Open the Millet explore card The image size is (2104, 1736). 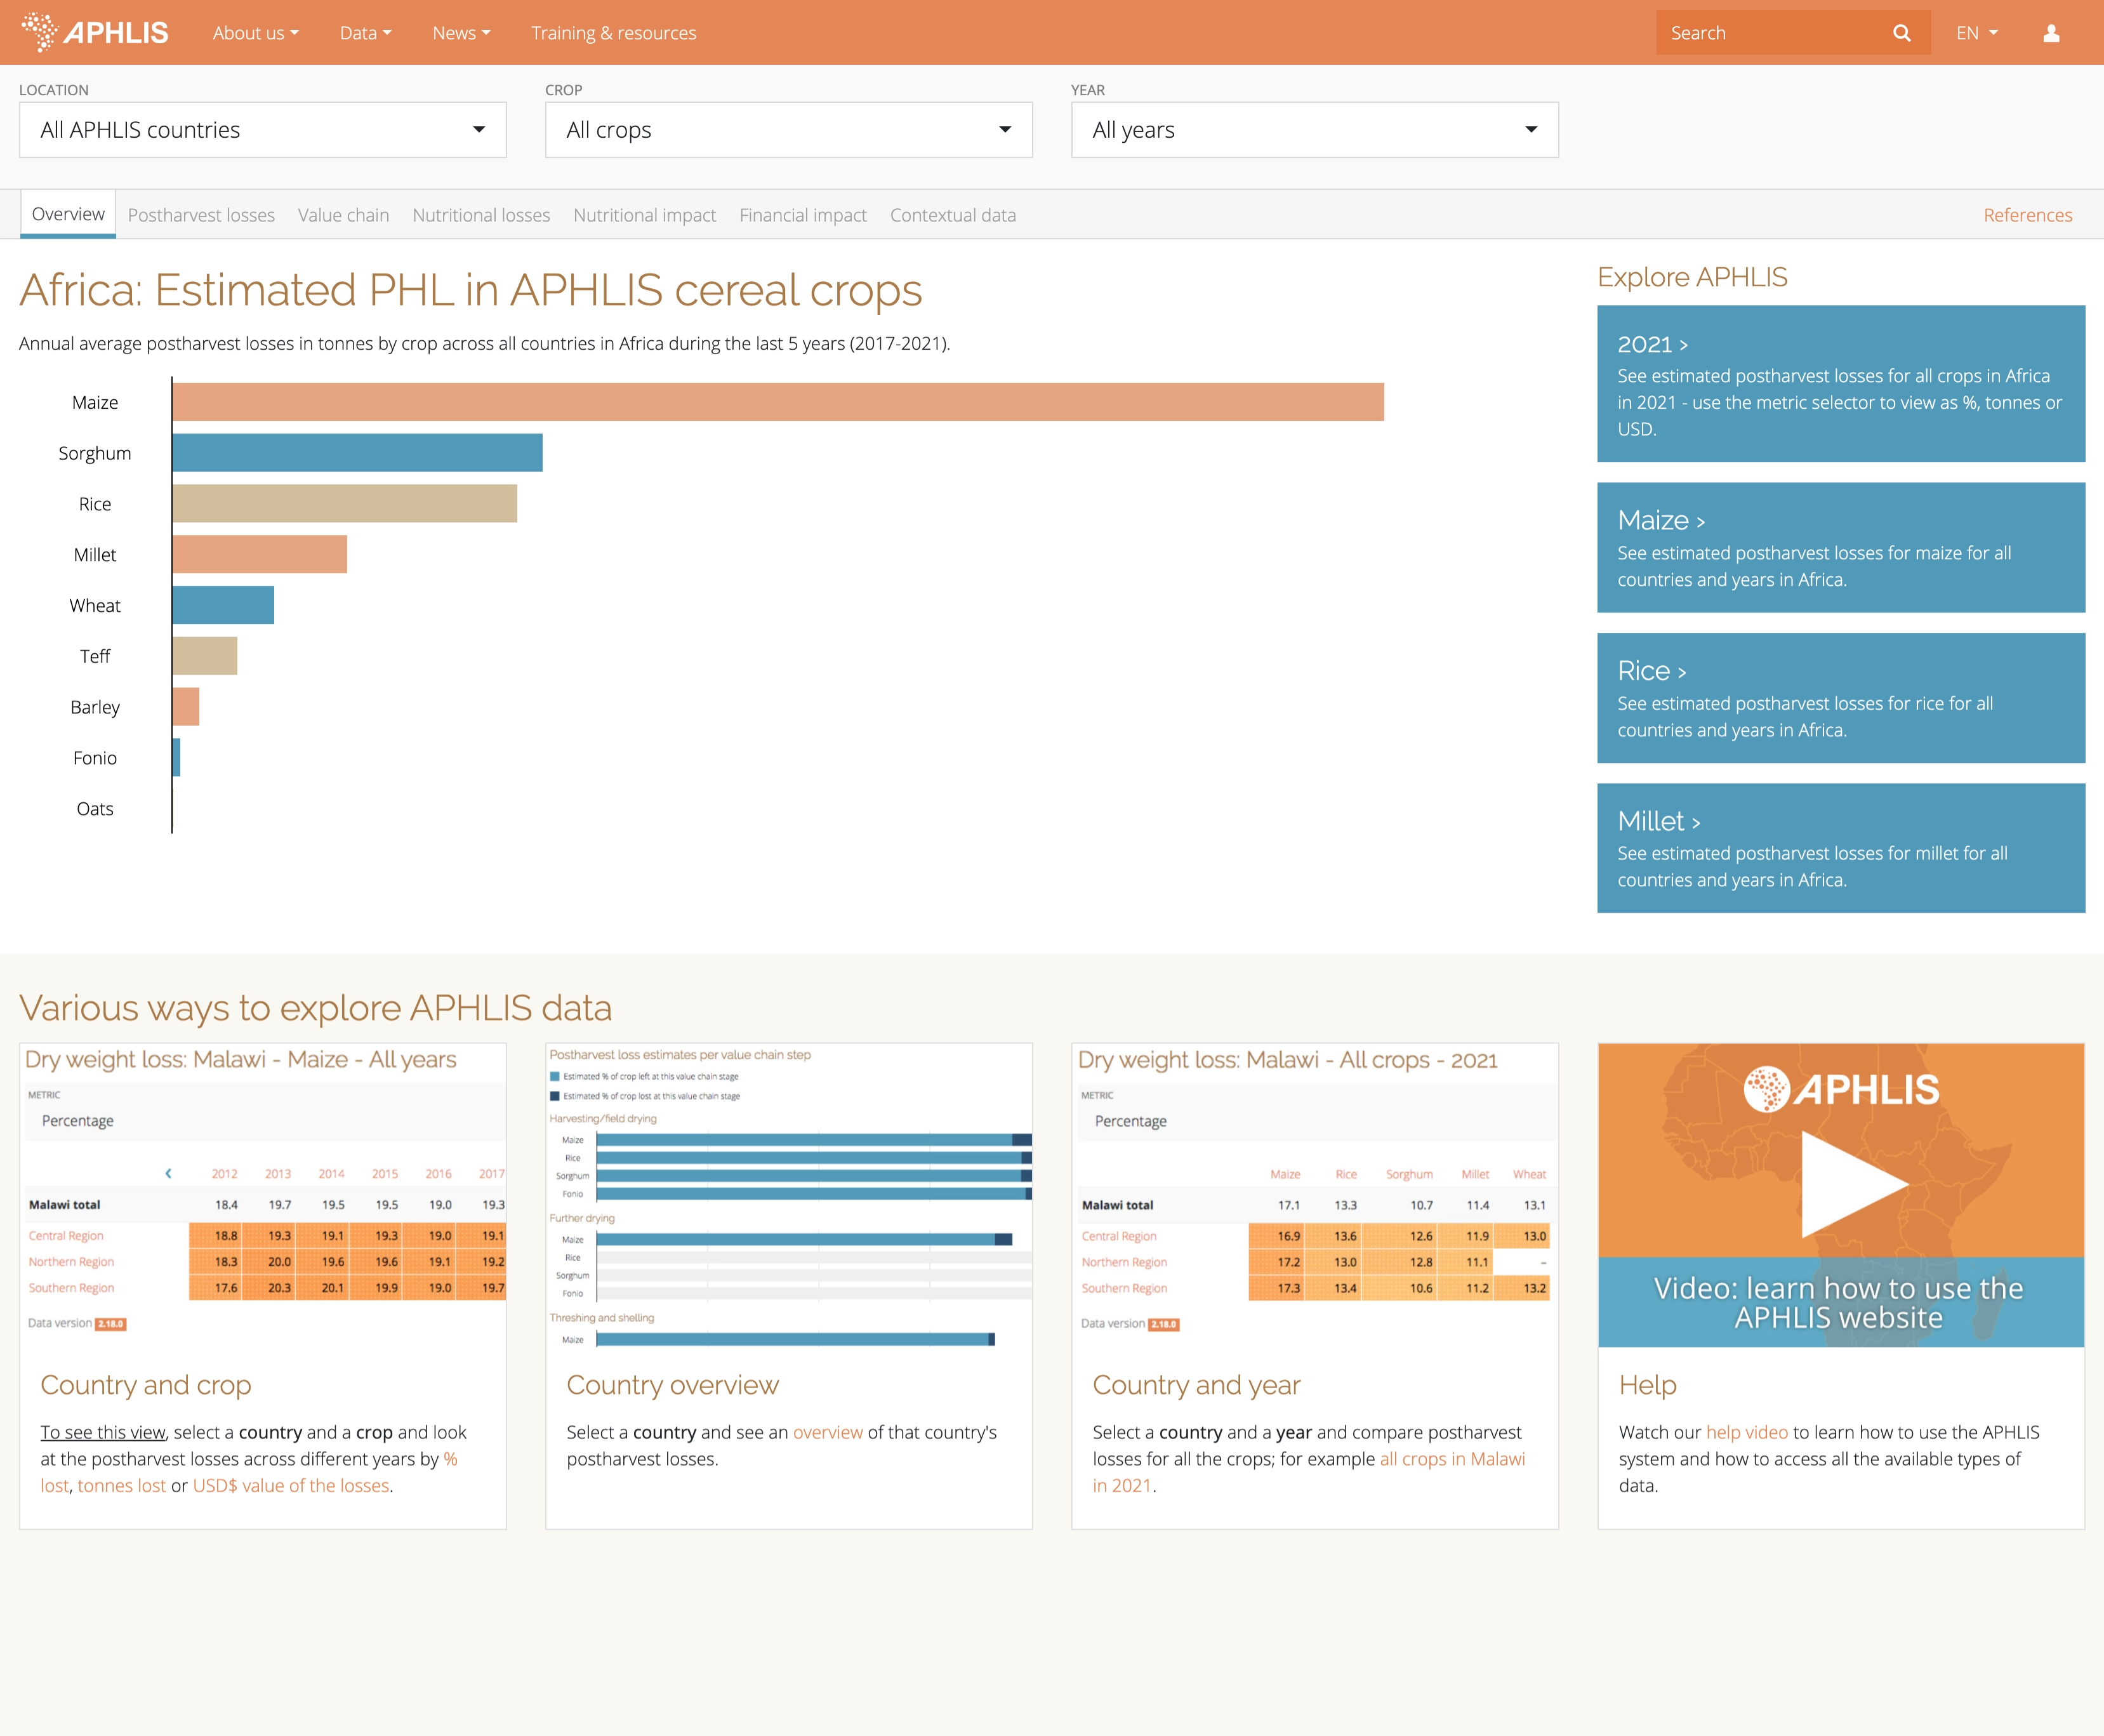(1840, 848)
